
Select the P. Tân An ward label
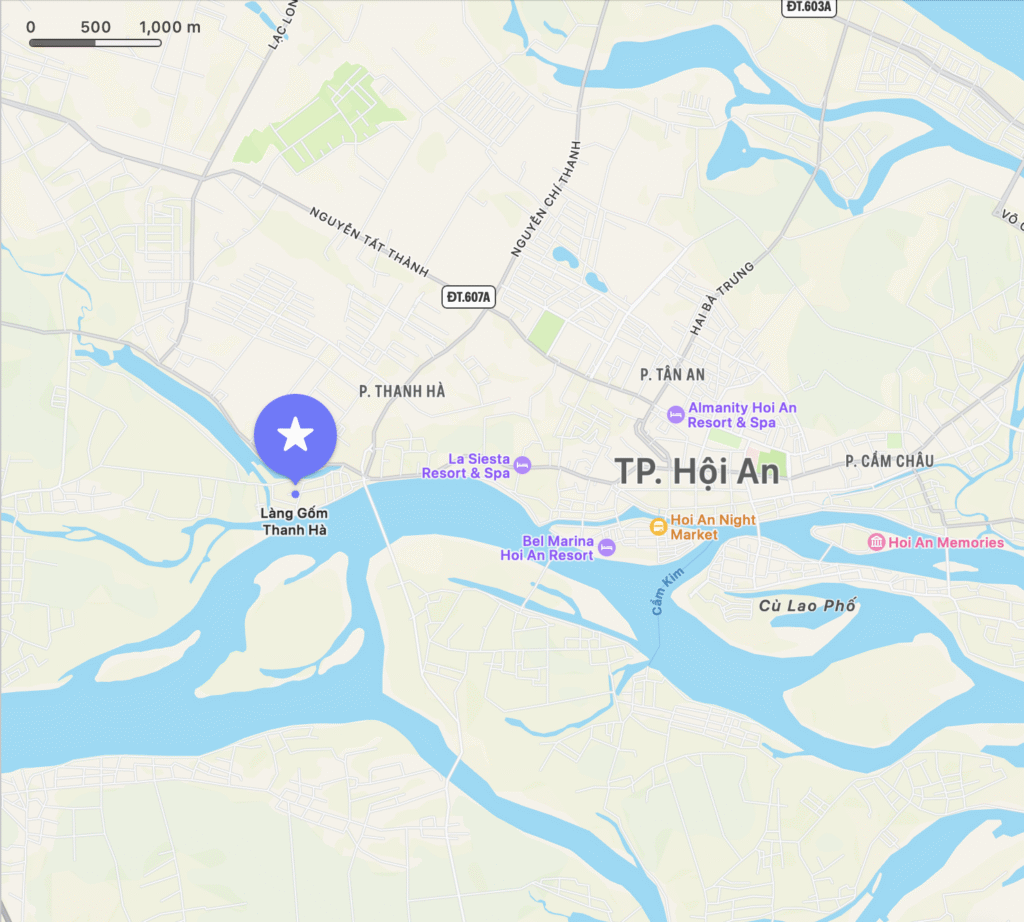[673, 375]
